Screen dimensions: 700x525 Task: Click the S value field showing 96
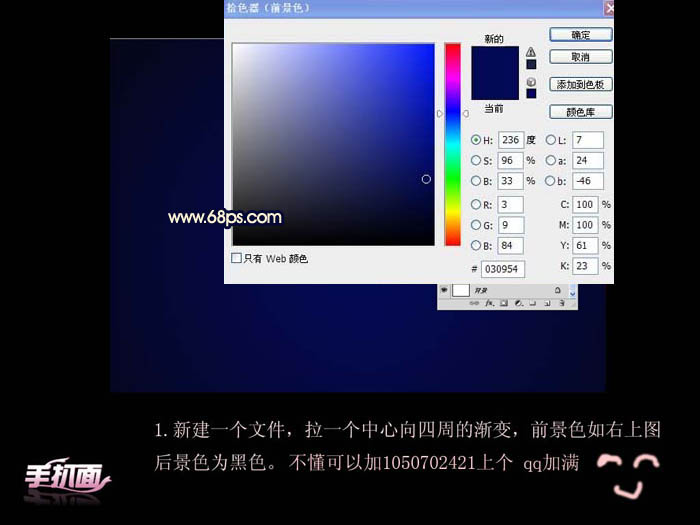[x=511, y=160]
